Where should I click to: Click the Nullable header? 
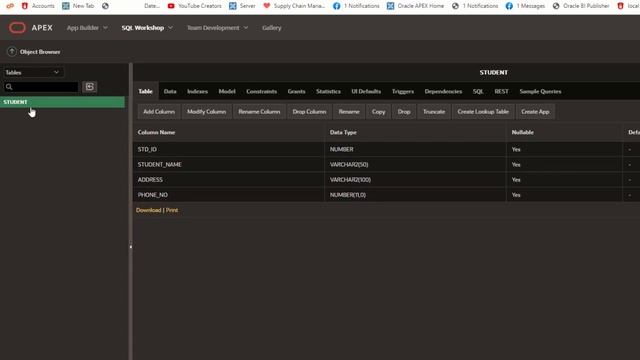pos(522,132)
